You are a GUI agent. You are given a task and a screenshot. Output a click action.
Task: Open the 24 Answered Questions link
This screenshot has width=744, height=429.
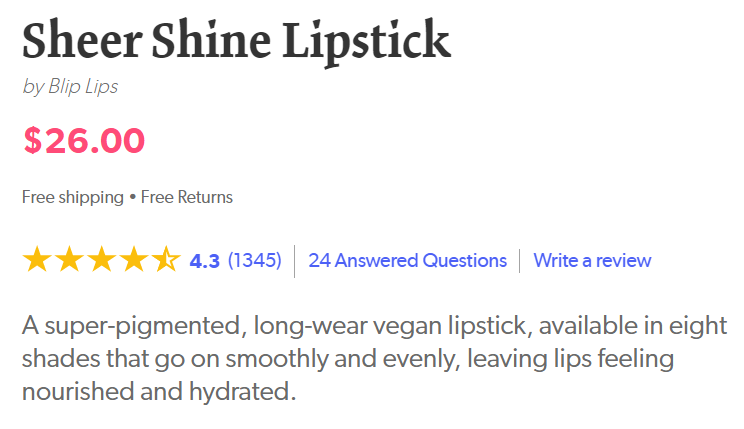pyautogui.click(x=408, y=261)
